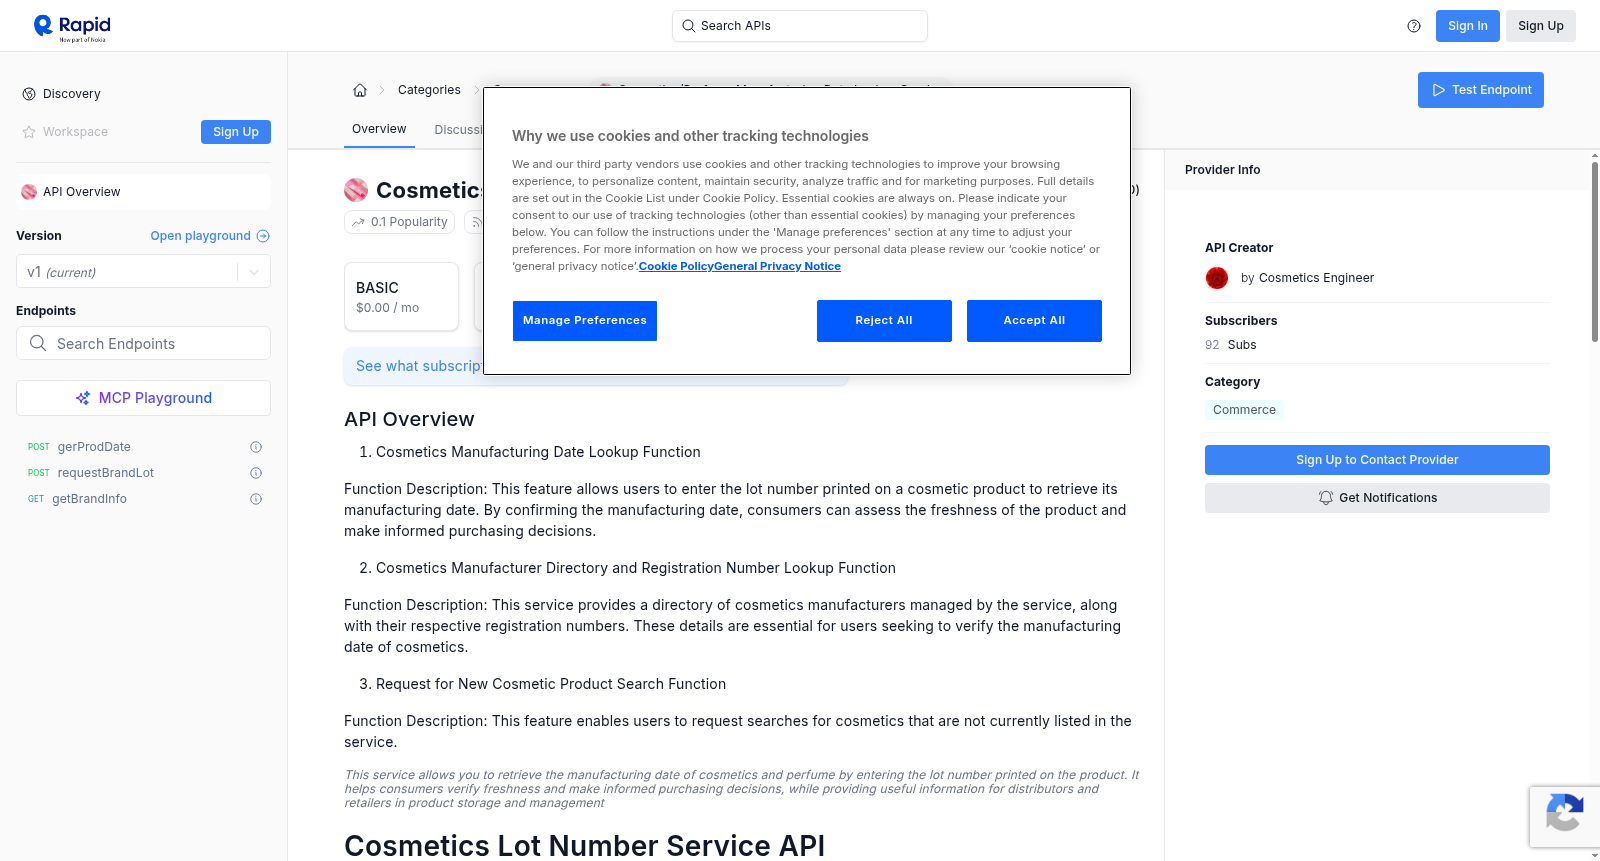
Task: Select the getBrandInfo GET endpoint
Action: click(x=89, y=499)
